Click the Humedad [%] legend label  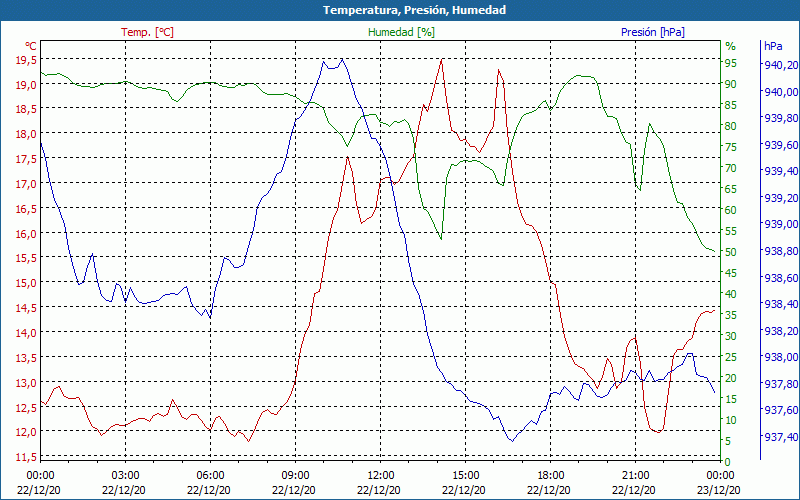(x=401, y=32)
